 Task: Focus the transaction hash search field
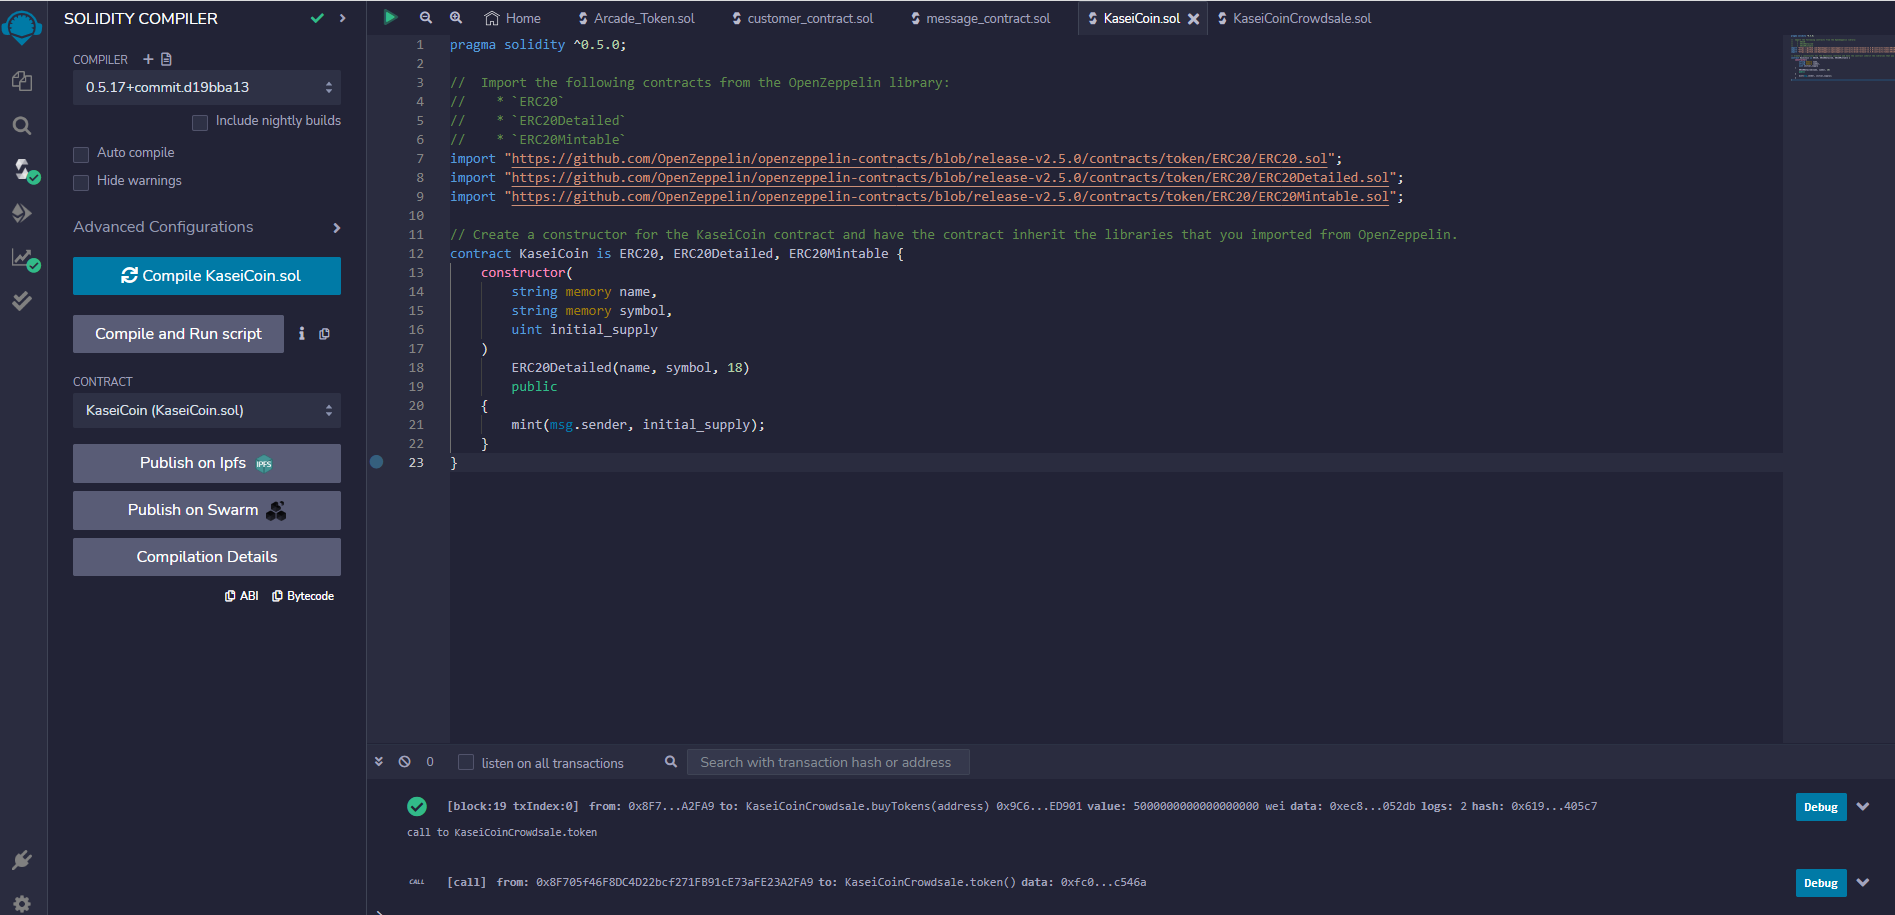[828, 762]
